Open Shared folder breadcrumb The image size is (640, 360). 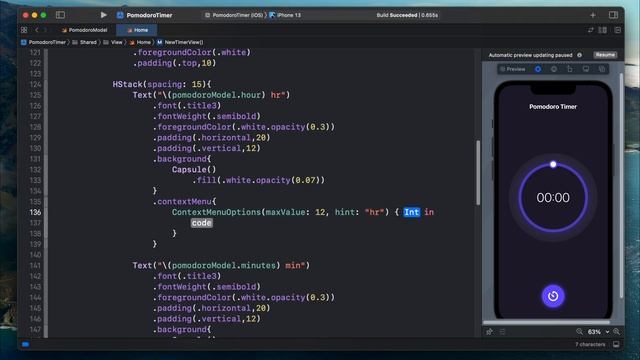(84, 42)
